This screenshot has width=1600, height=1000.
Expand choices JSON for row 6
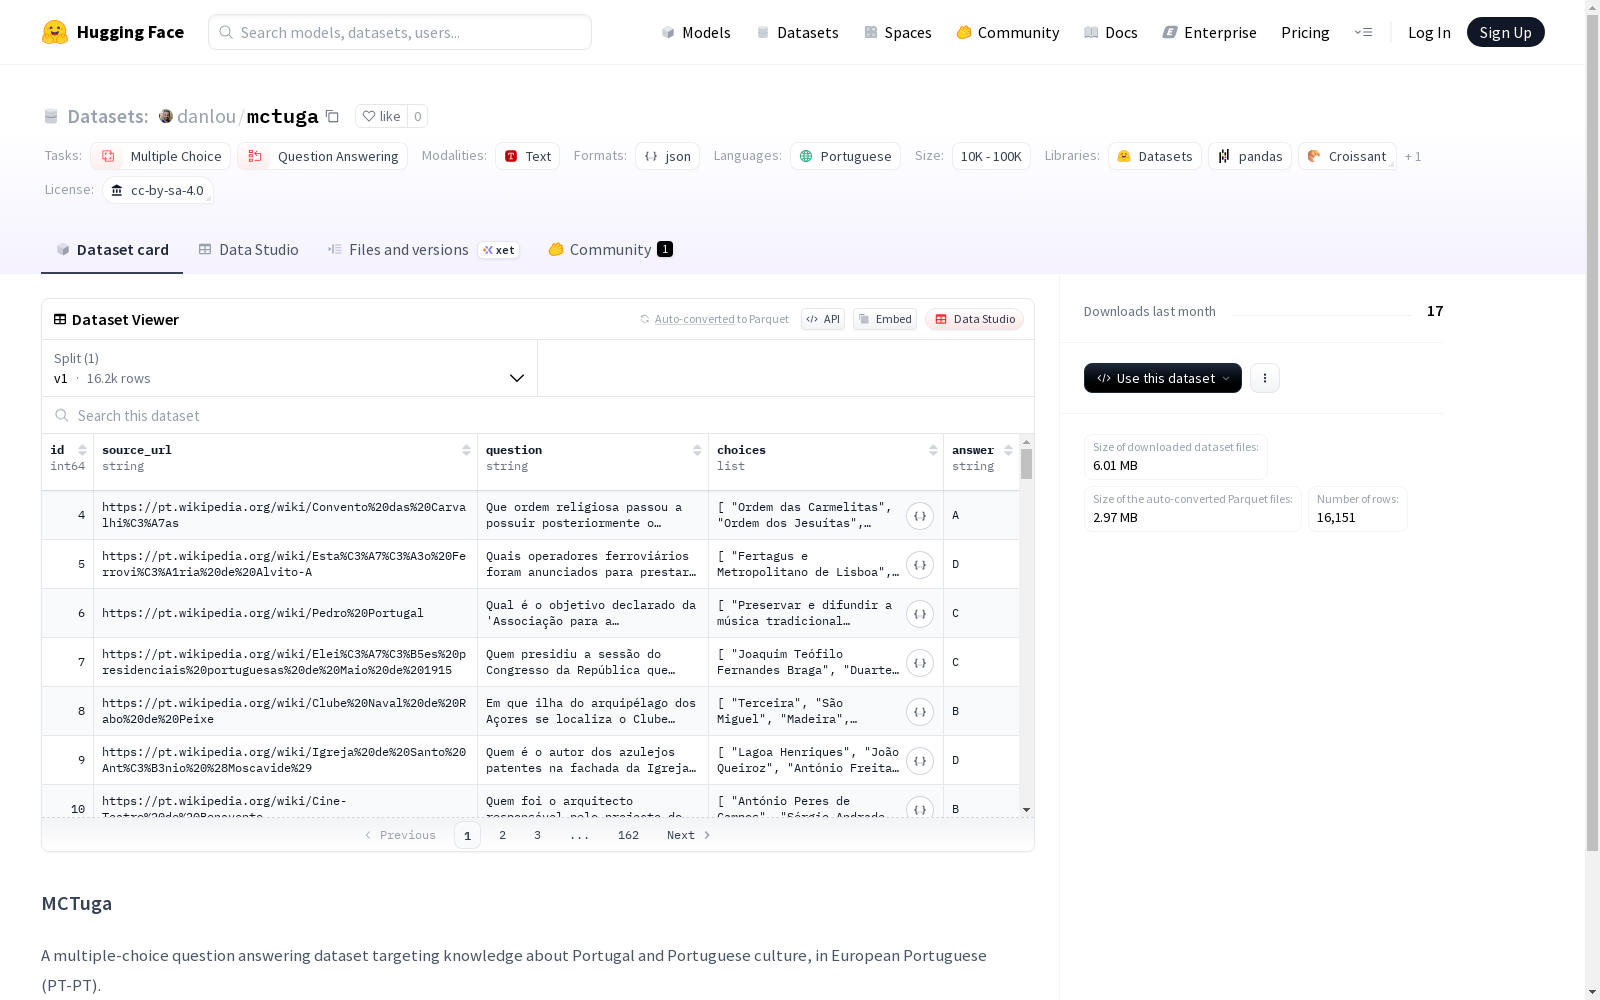tap(920, 614)
